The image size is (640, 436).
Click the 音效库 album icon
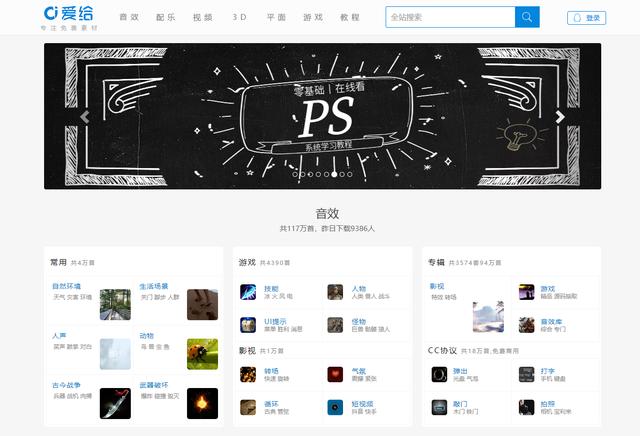coord(527,325)
